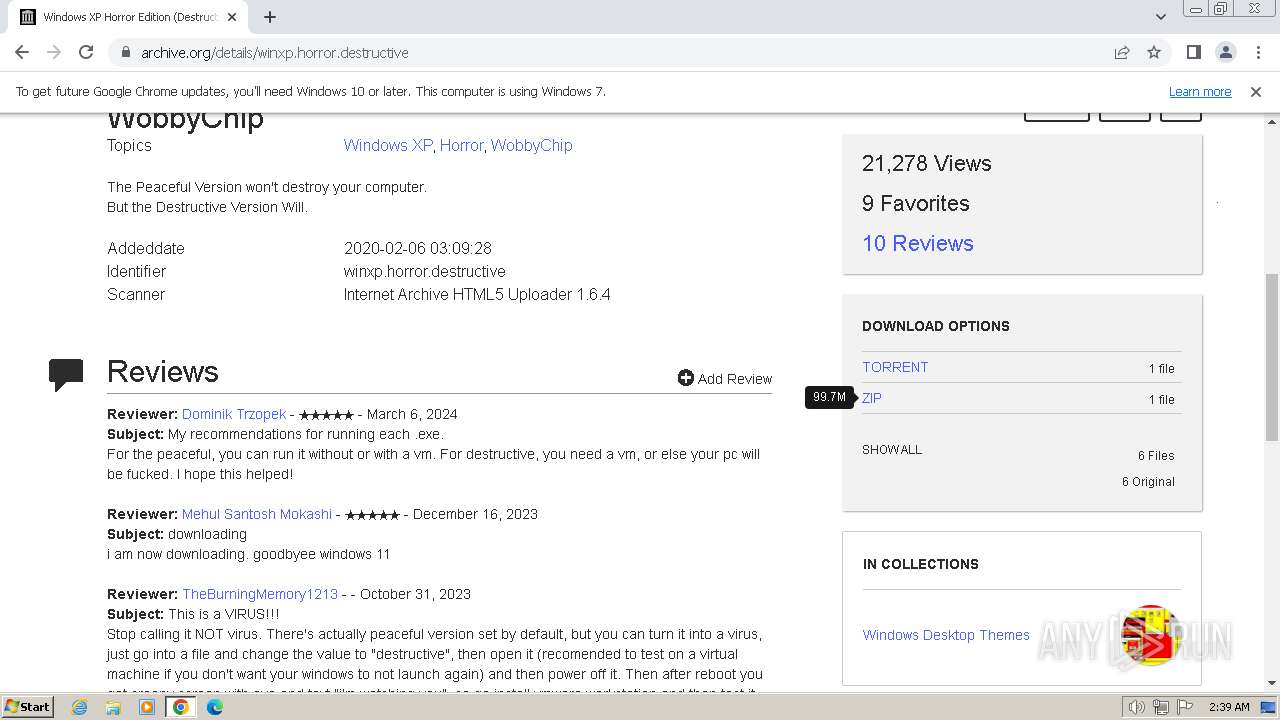Open Windows Explorer folder in taskbar
Image resolution: width=1280 pixels, height=720 pixels.
113,707
